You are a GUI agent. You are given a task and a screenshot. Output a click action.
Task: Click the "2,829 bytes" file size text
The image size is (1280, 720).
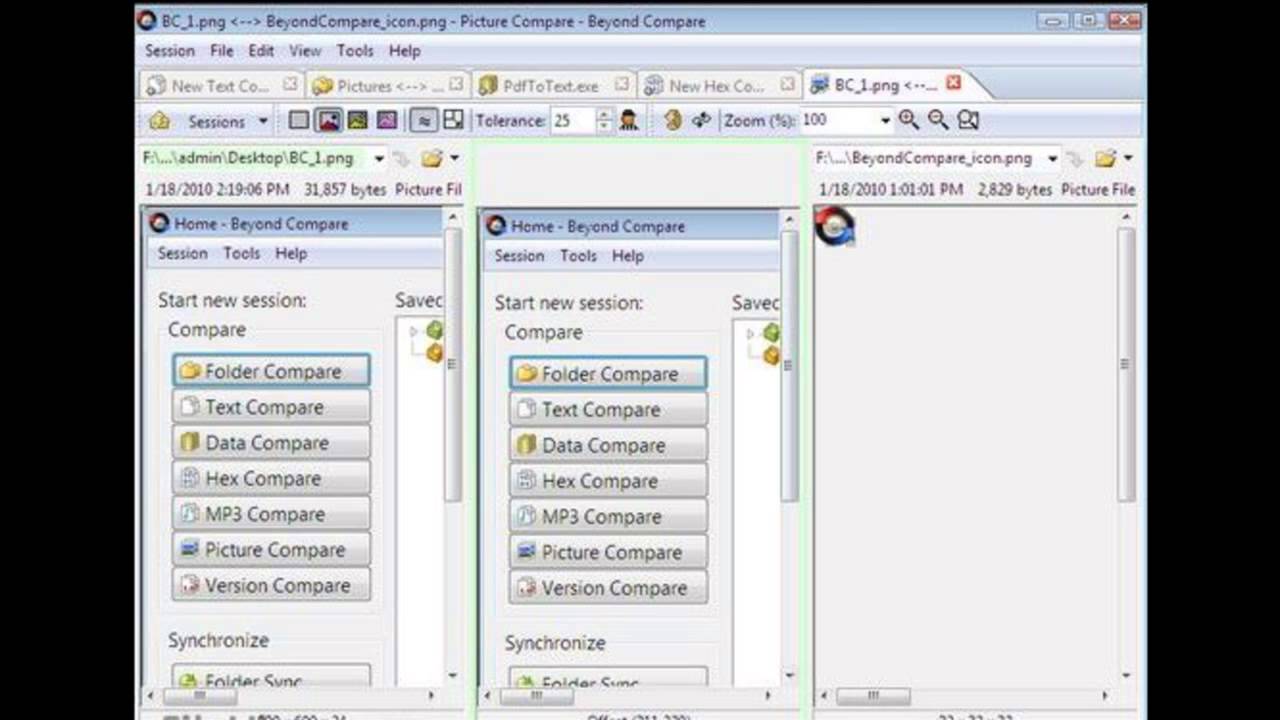[1014, 189]
